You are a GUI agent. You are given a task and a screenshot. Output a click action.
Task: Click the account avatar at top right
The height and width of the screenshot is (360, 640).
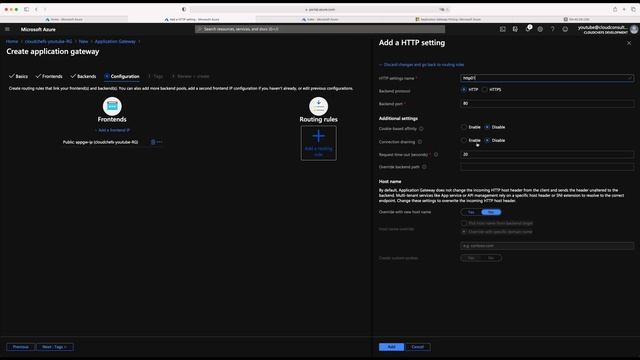coord(633,29)
